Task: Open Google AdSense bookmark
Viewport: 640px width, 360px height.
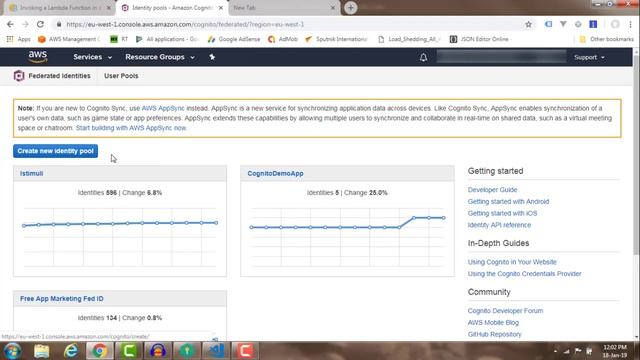Action: point(233,39)
